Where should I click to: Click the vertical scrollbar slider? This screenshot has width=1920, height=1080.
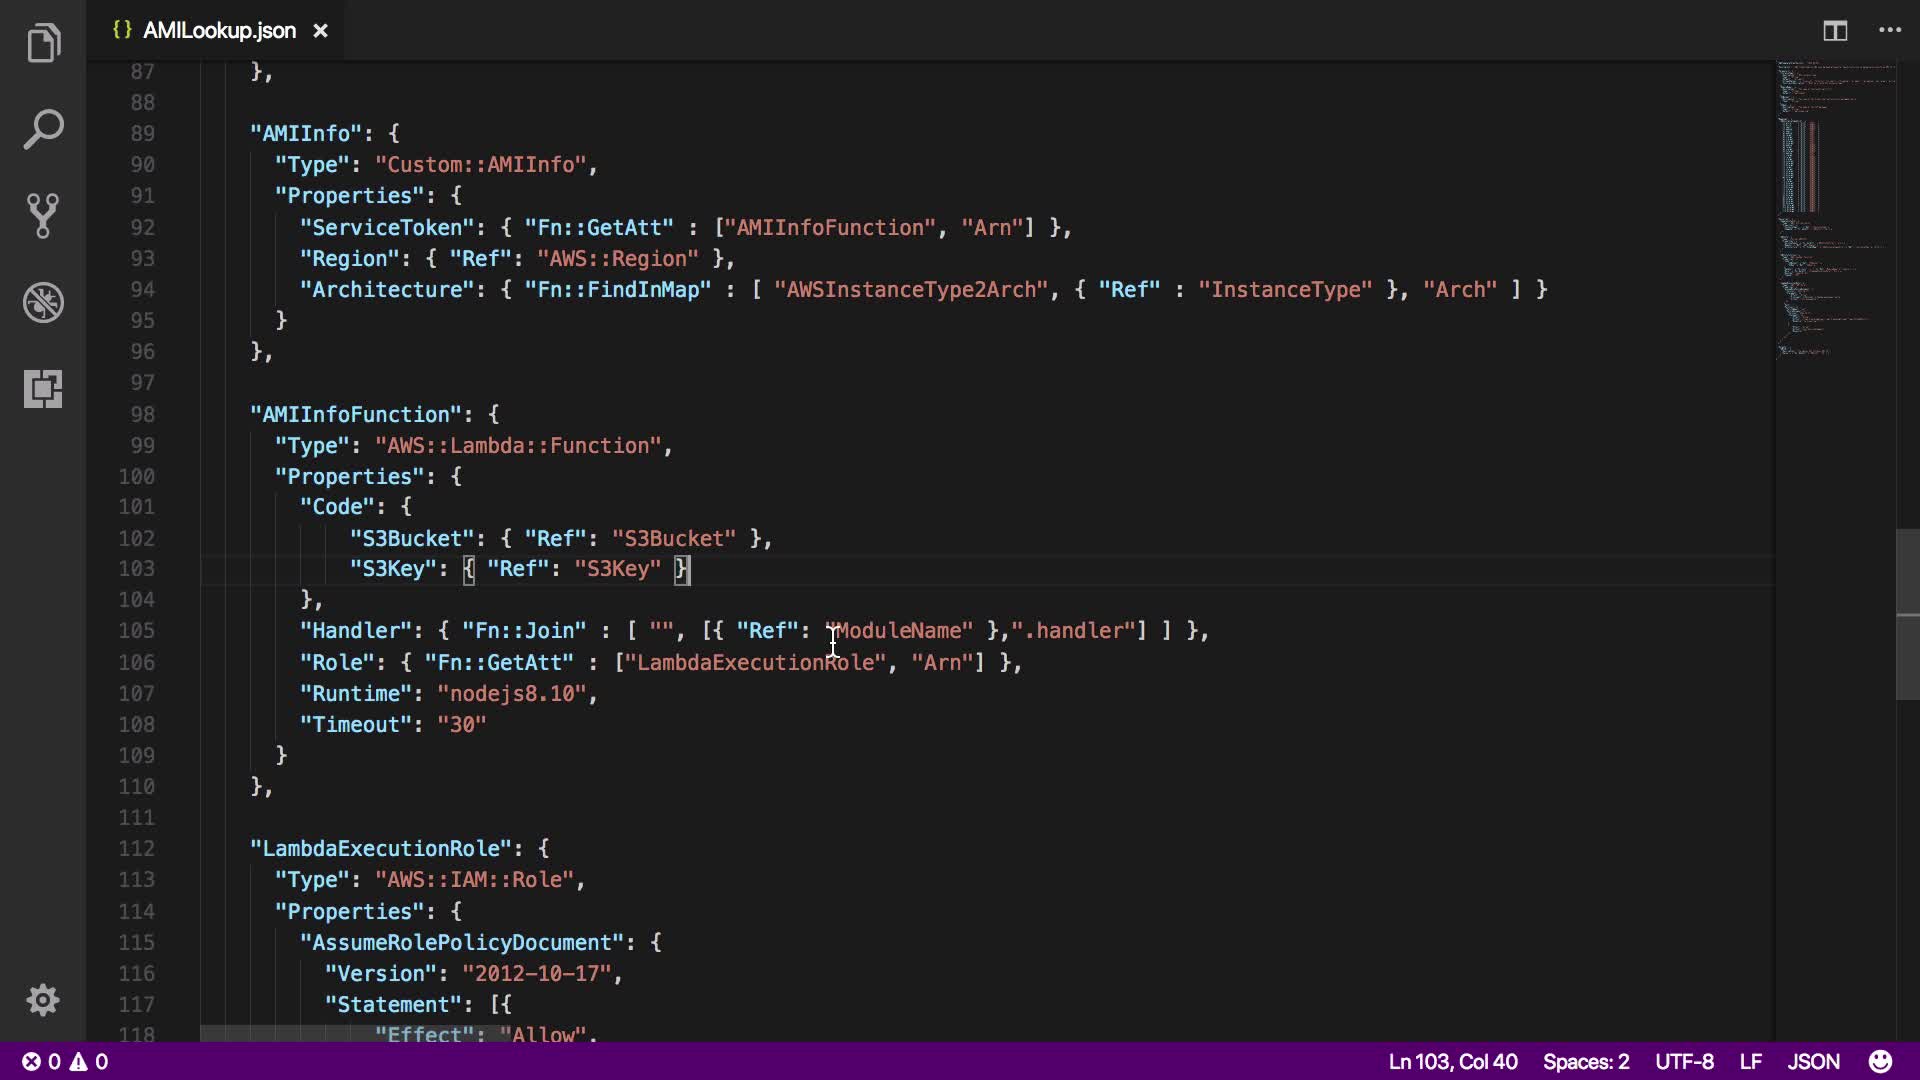[x=1907, y=615]
